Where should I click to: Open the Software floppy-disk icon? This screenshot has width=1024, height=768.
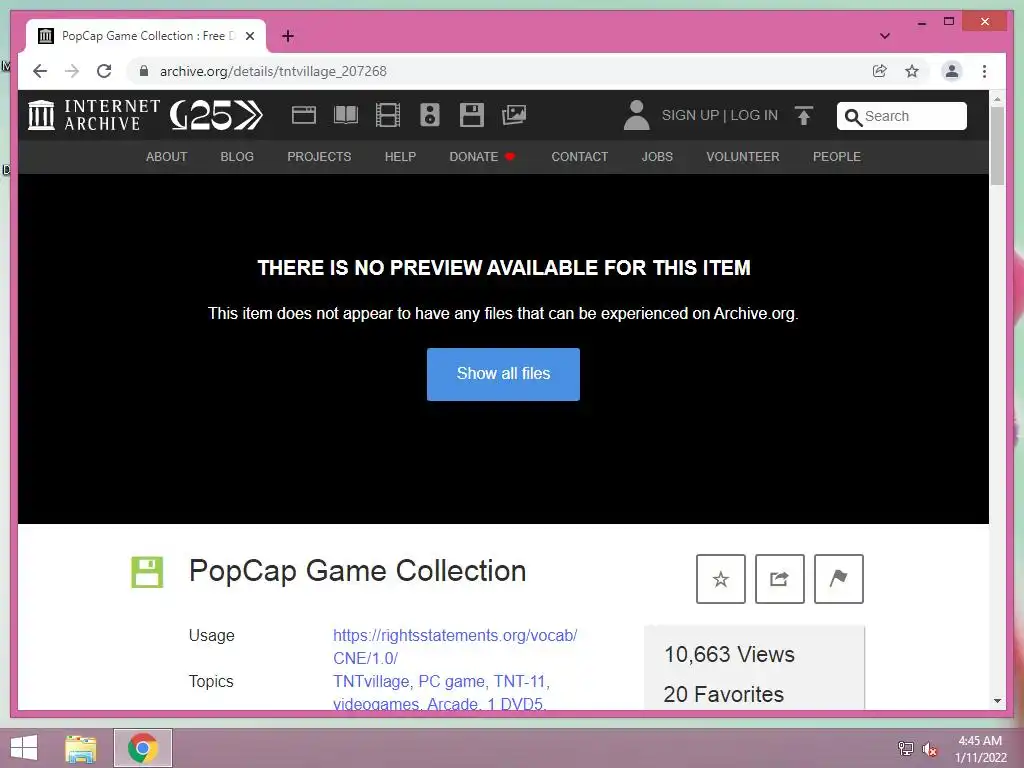click(471, 115)
